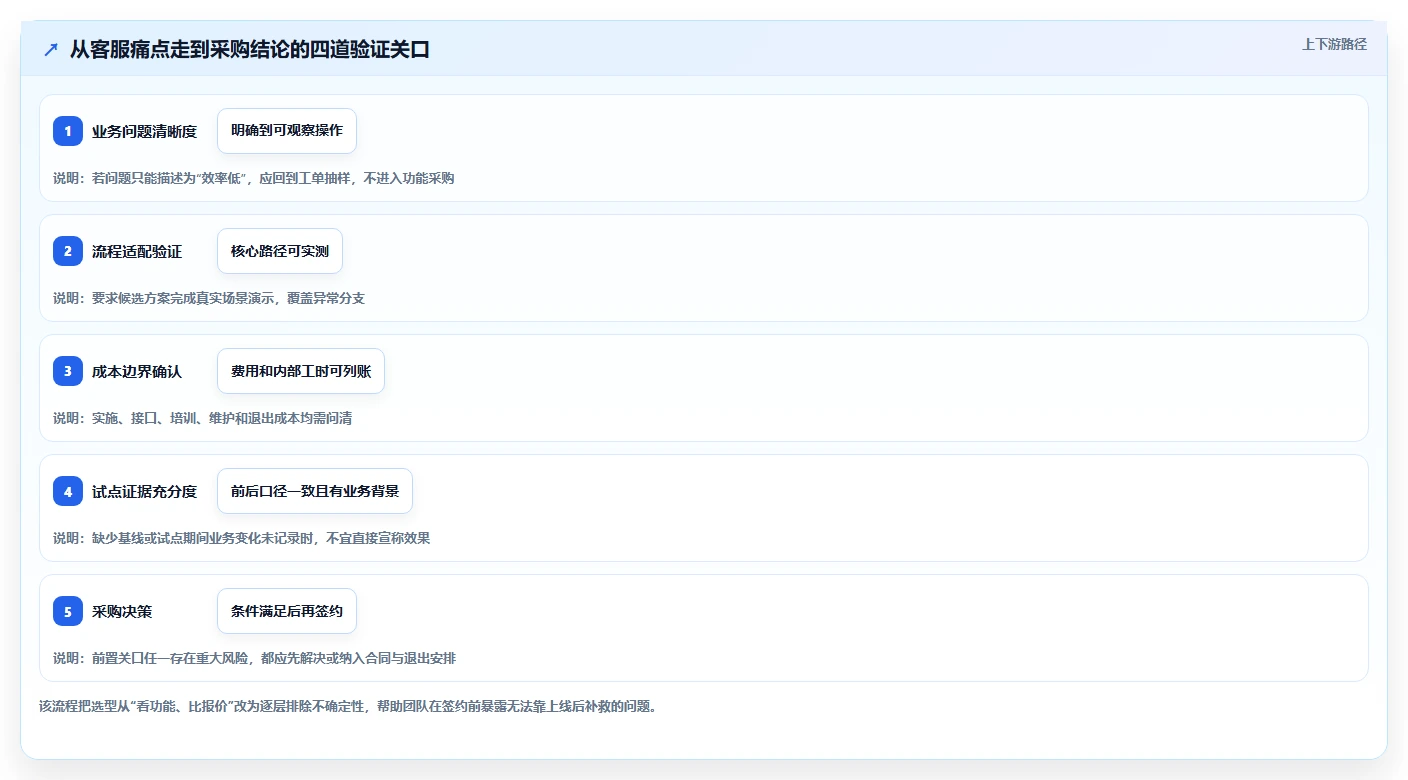The image size is (1408, 780).
Task: Click the note about 应回到工单抽样
Action: 254,178
